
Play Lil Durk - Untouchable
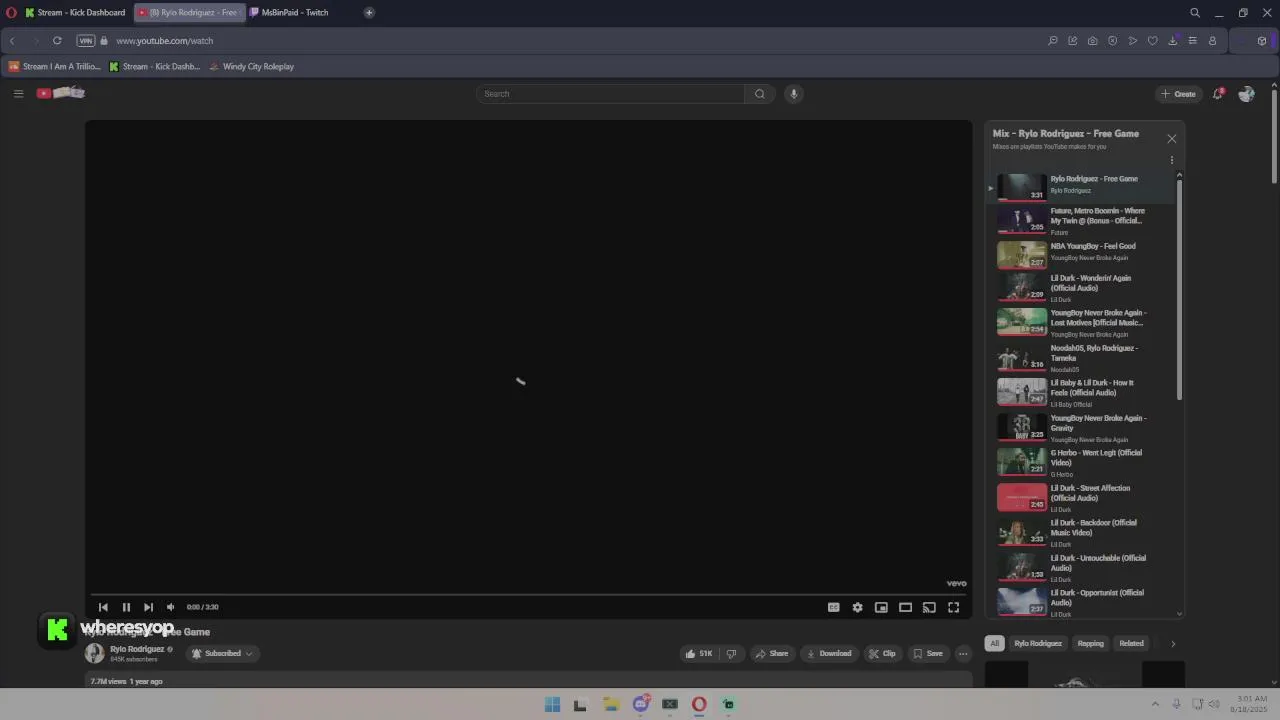pos(1080,568)
